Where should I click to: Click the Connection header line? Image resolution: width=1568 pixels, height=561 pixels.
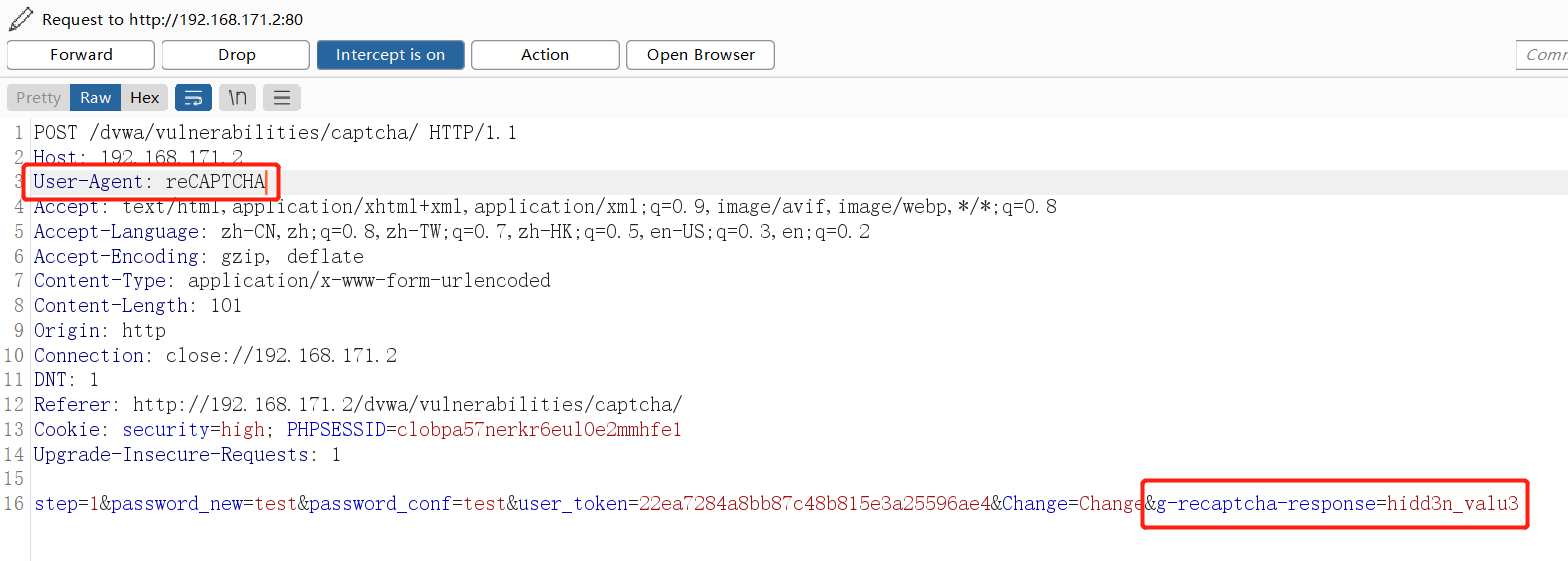click(x=215, y=356)
